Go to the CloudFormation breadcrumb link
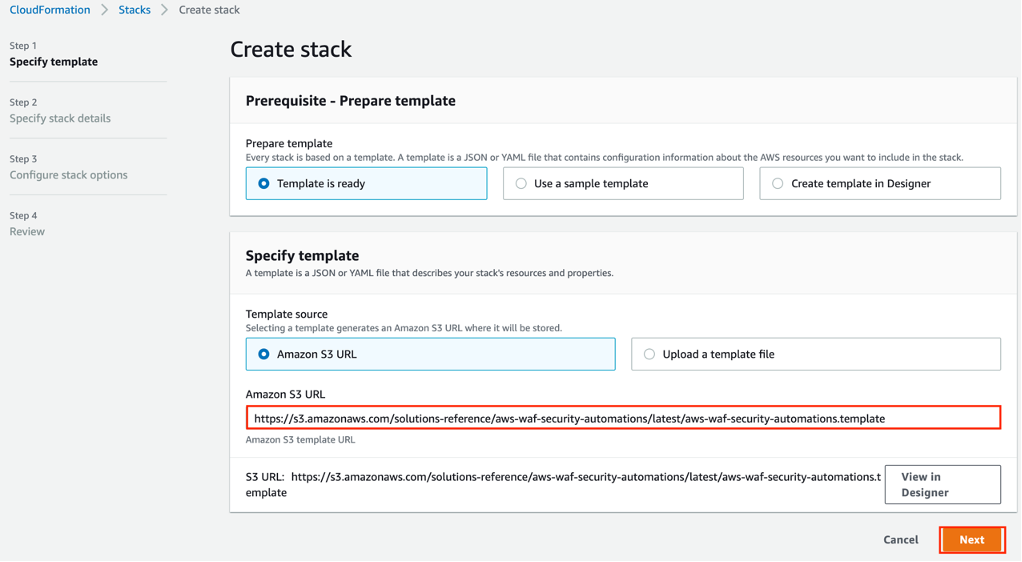This screenshot has height=562, width=1022. pos(50,10)
